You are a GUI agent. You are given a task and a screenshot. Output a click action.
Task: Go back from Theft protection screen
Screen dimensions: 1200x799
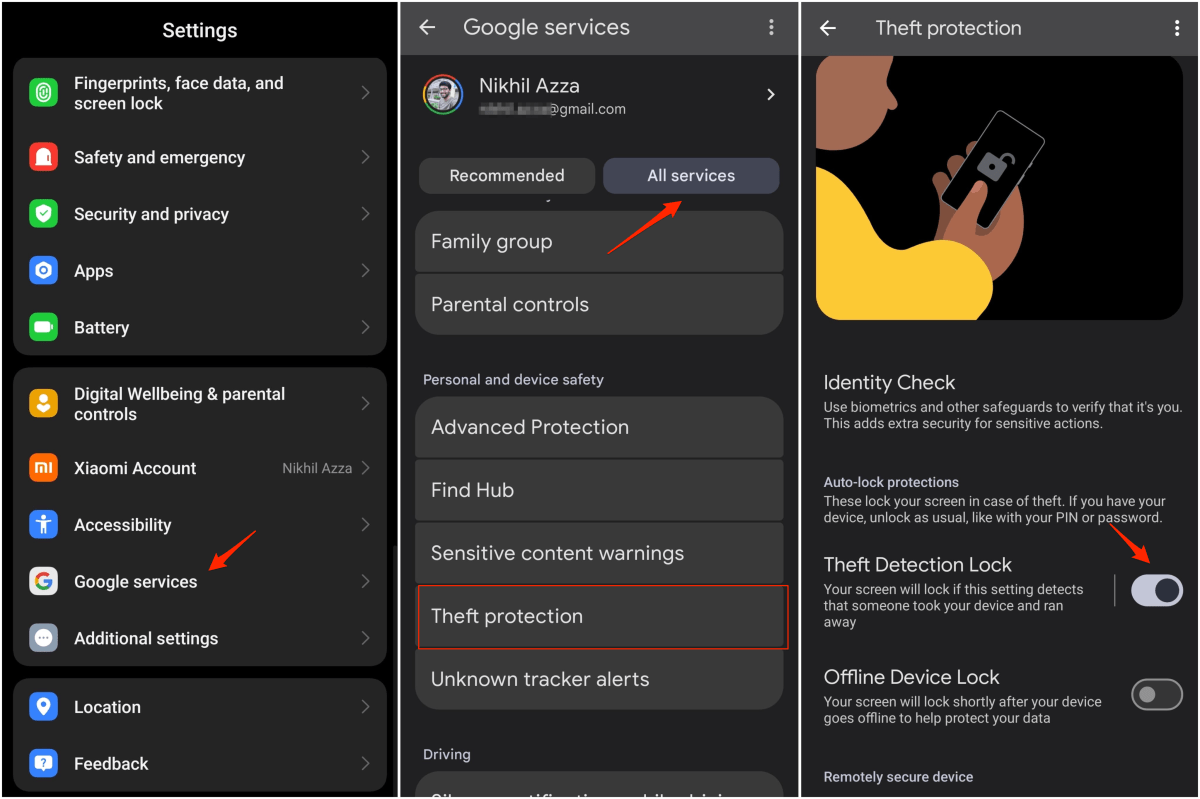(x=828, y=28)
